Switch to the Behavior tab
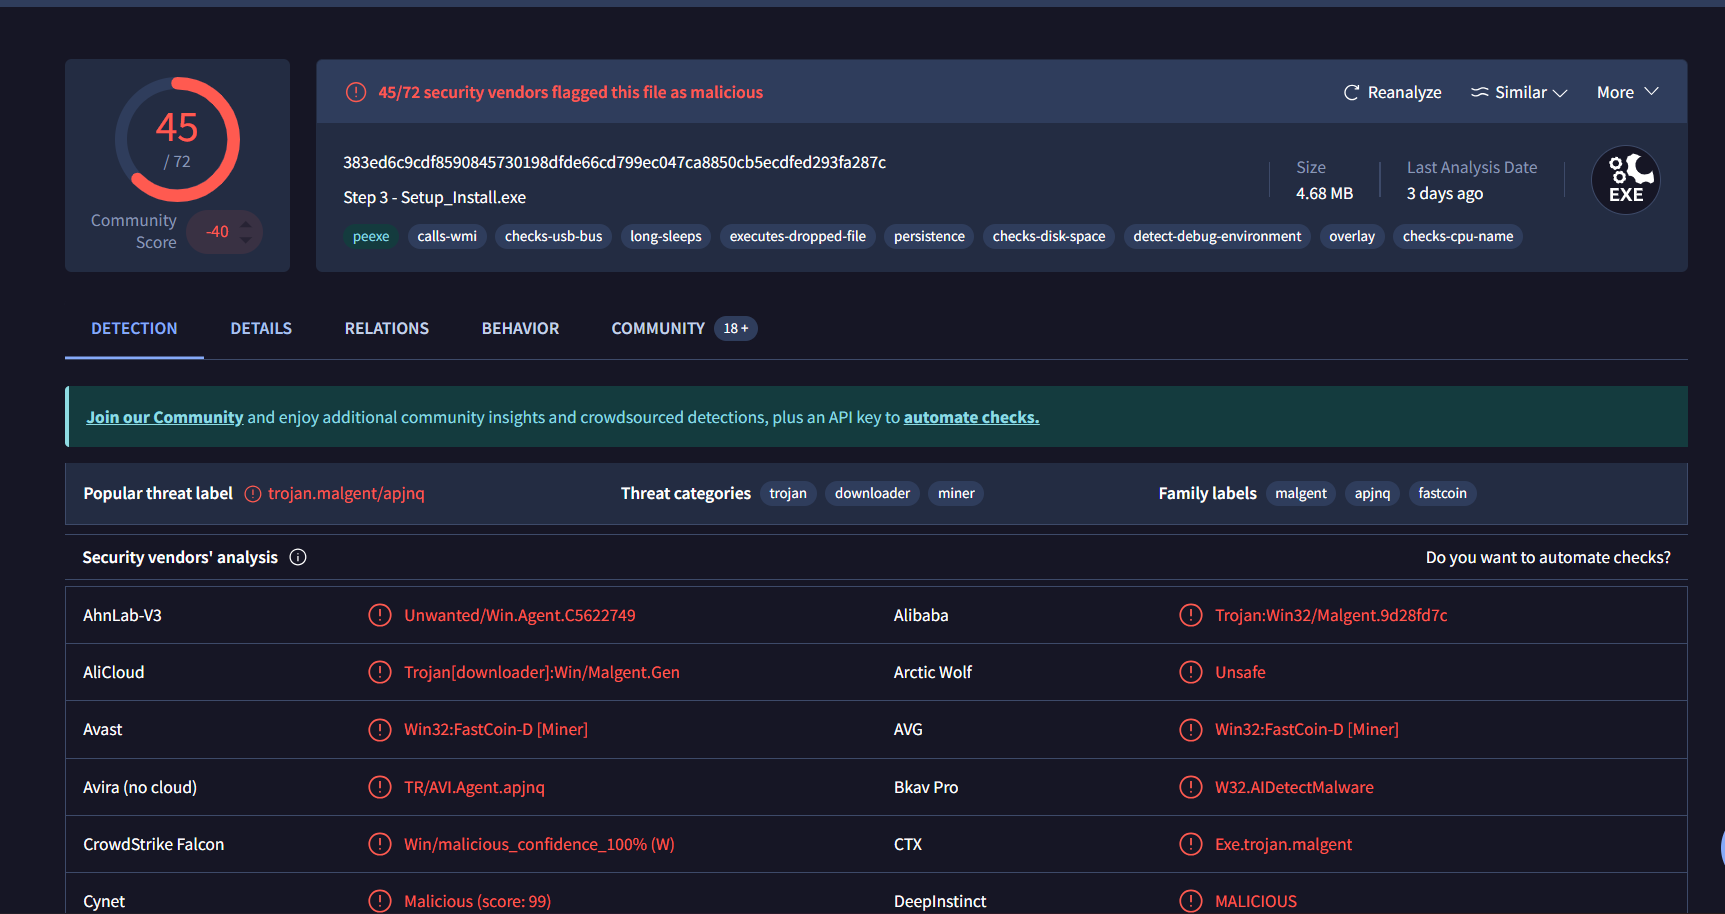The height and width of the screenshot is (914, 1725). tap(520, 328)
